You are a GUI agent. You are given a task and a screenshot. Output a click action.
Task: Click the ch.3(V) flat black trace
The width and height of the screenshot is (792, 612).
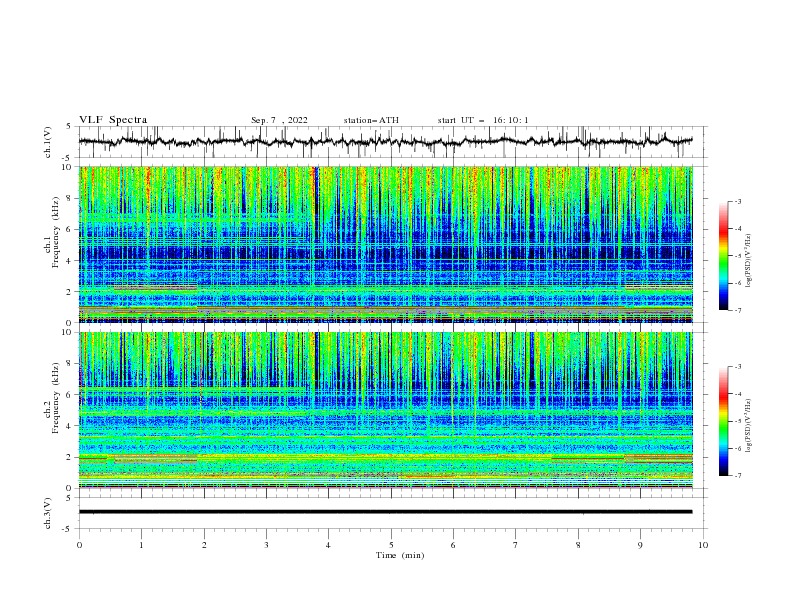tap(385, 512)
